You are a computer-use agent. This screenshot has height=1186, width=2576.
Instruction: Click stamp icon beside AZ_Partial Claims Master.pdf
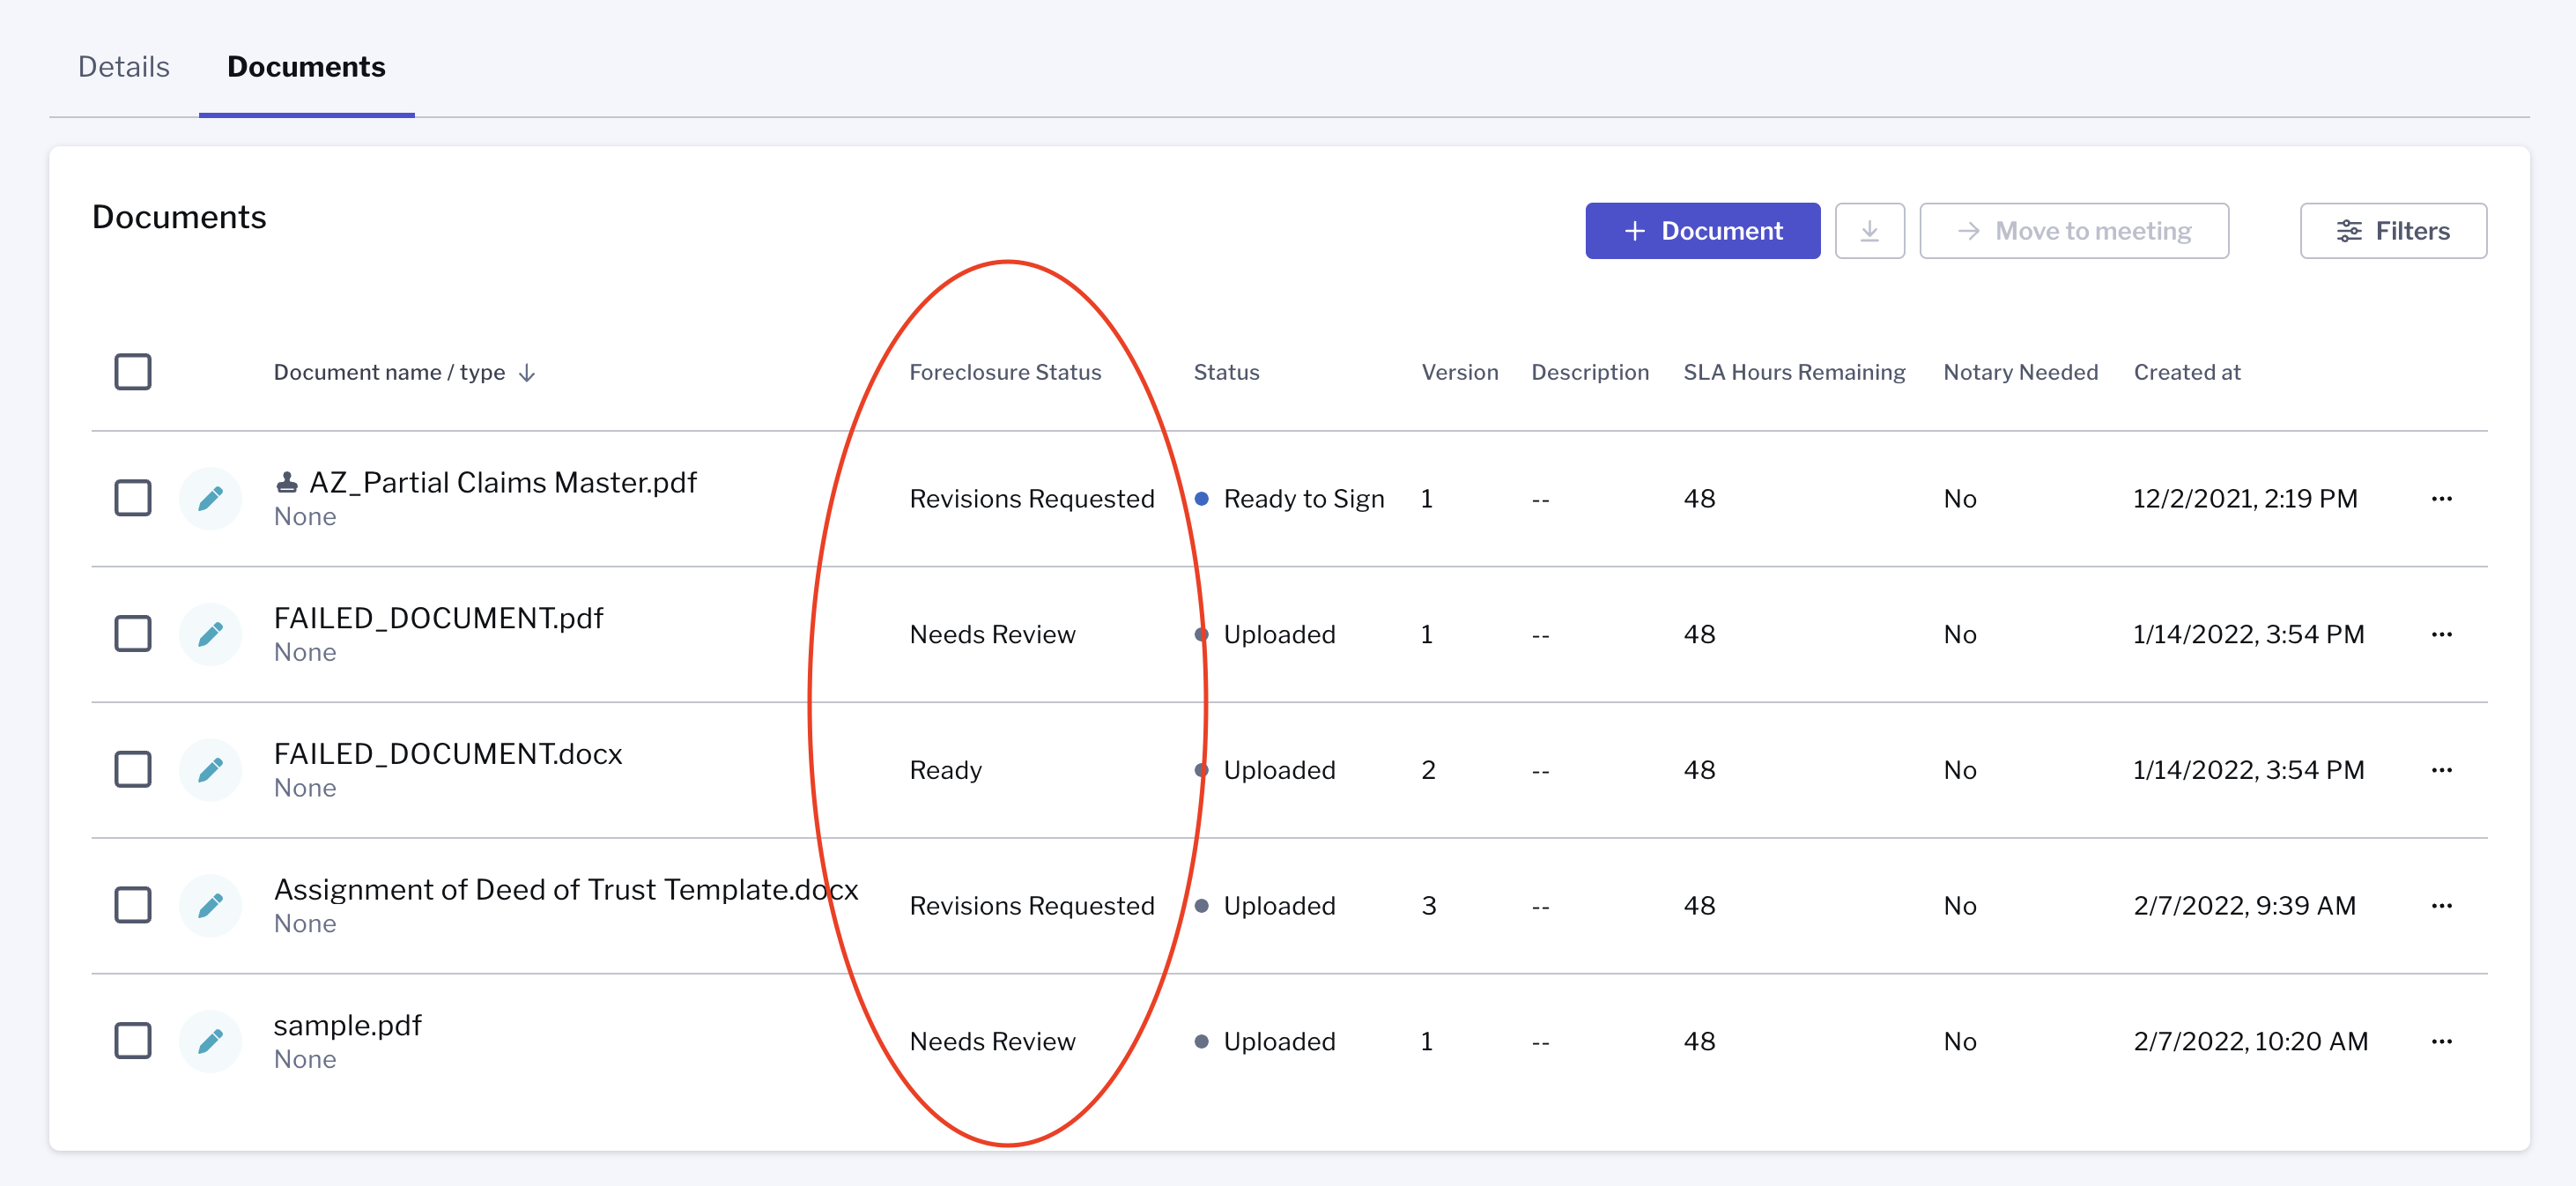[287, 483]
